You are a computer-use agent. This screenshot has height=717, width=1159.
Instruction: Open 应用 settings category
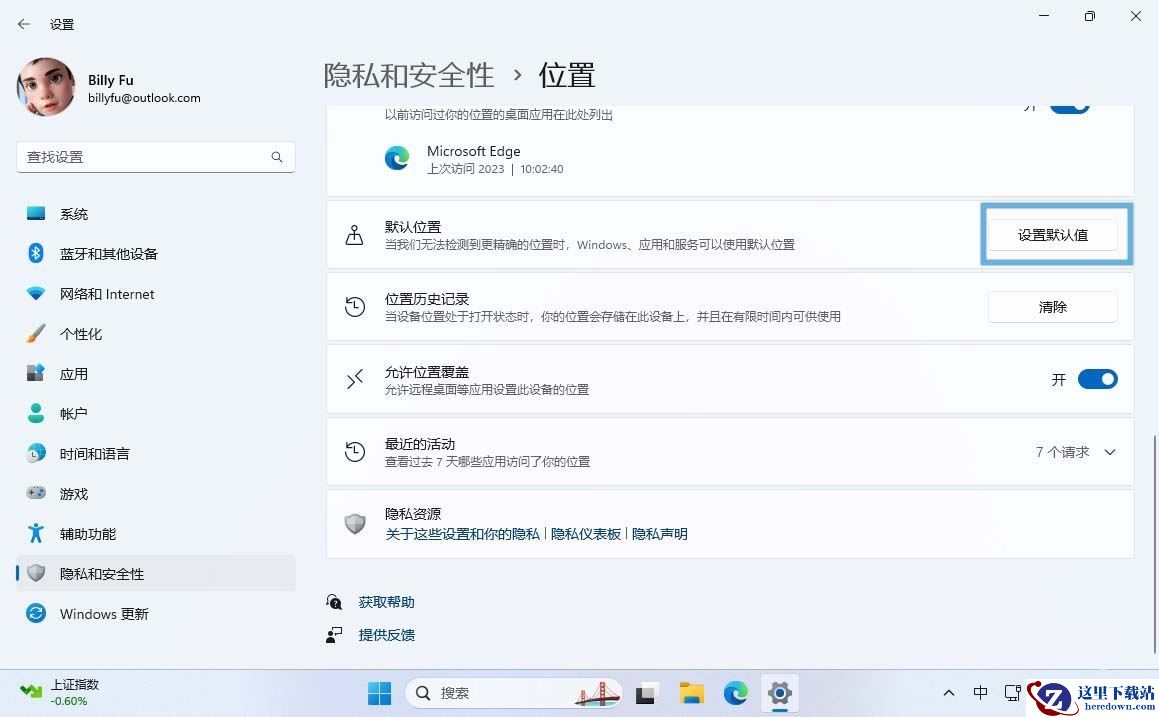(155, 373)
